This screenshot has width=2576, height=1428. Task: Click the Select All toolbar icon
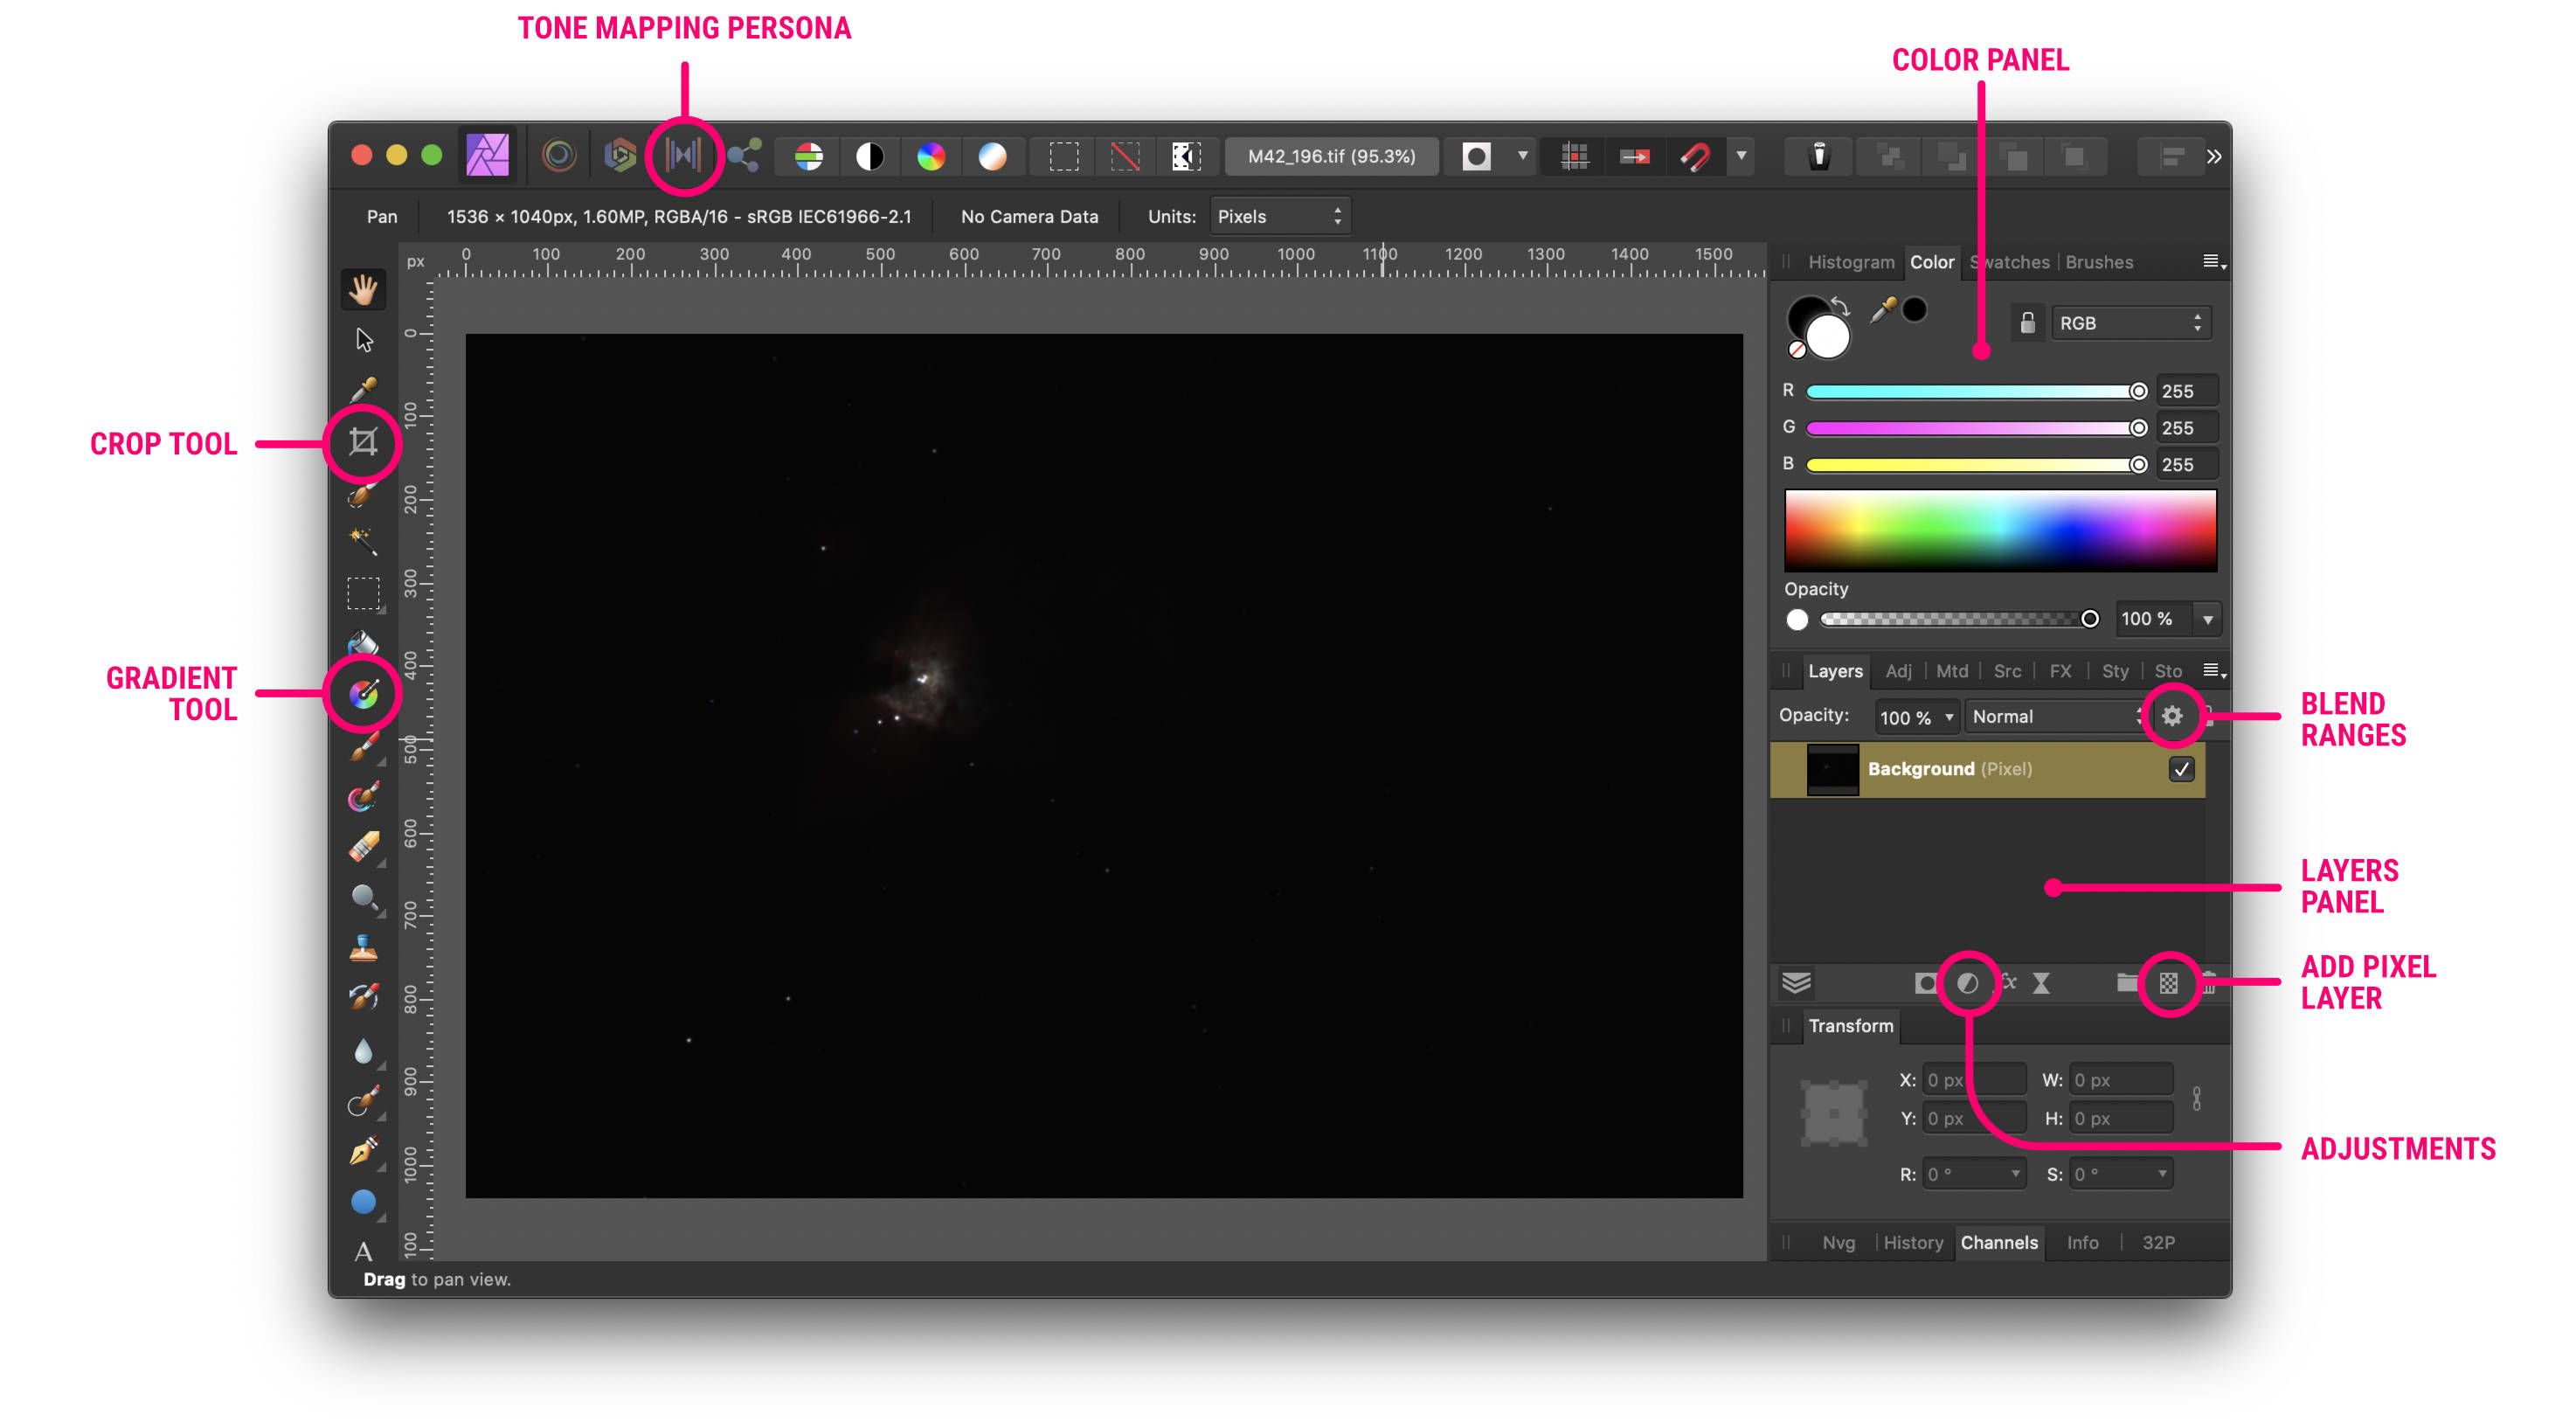pyautogui.click(x=1064, y=156)
